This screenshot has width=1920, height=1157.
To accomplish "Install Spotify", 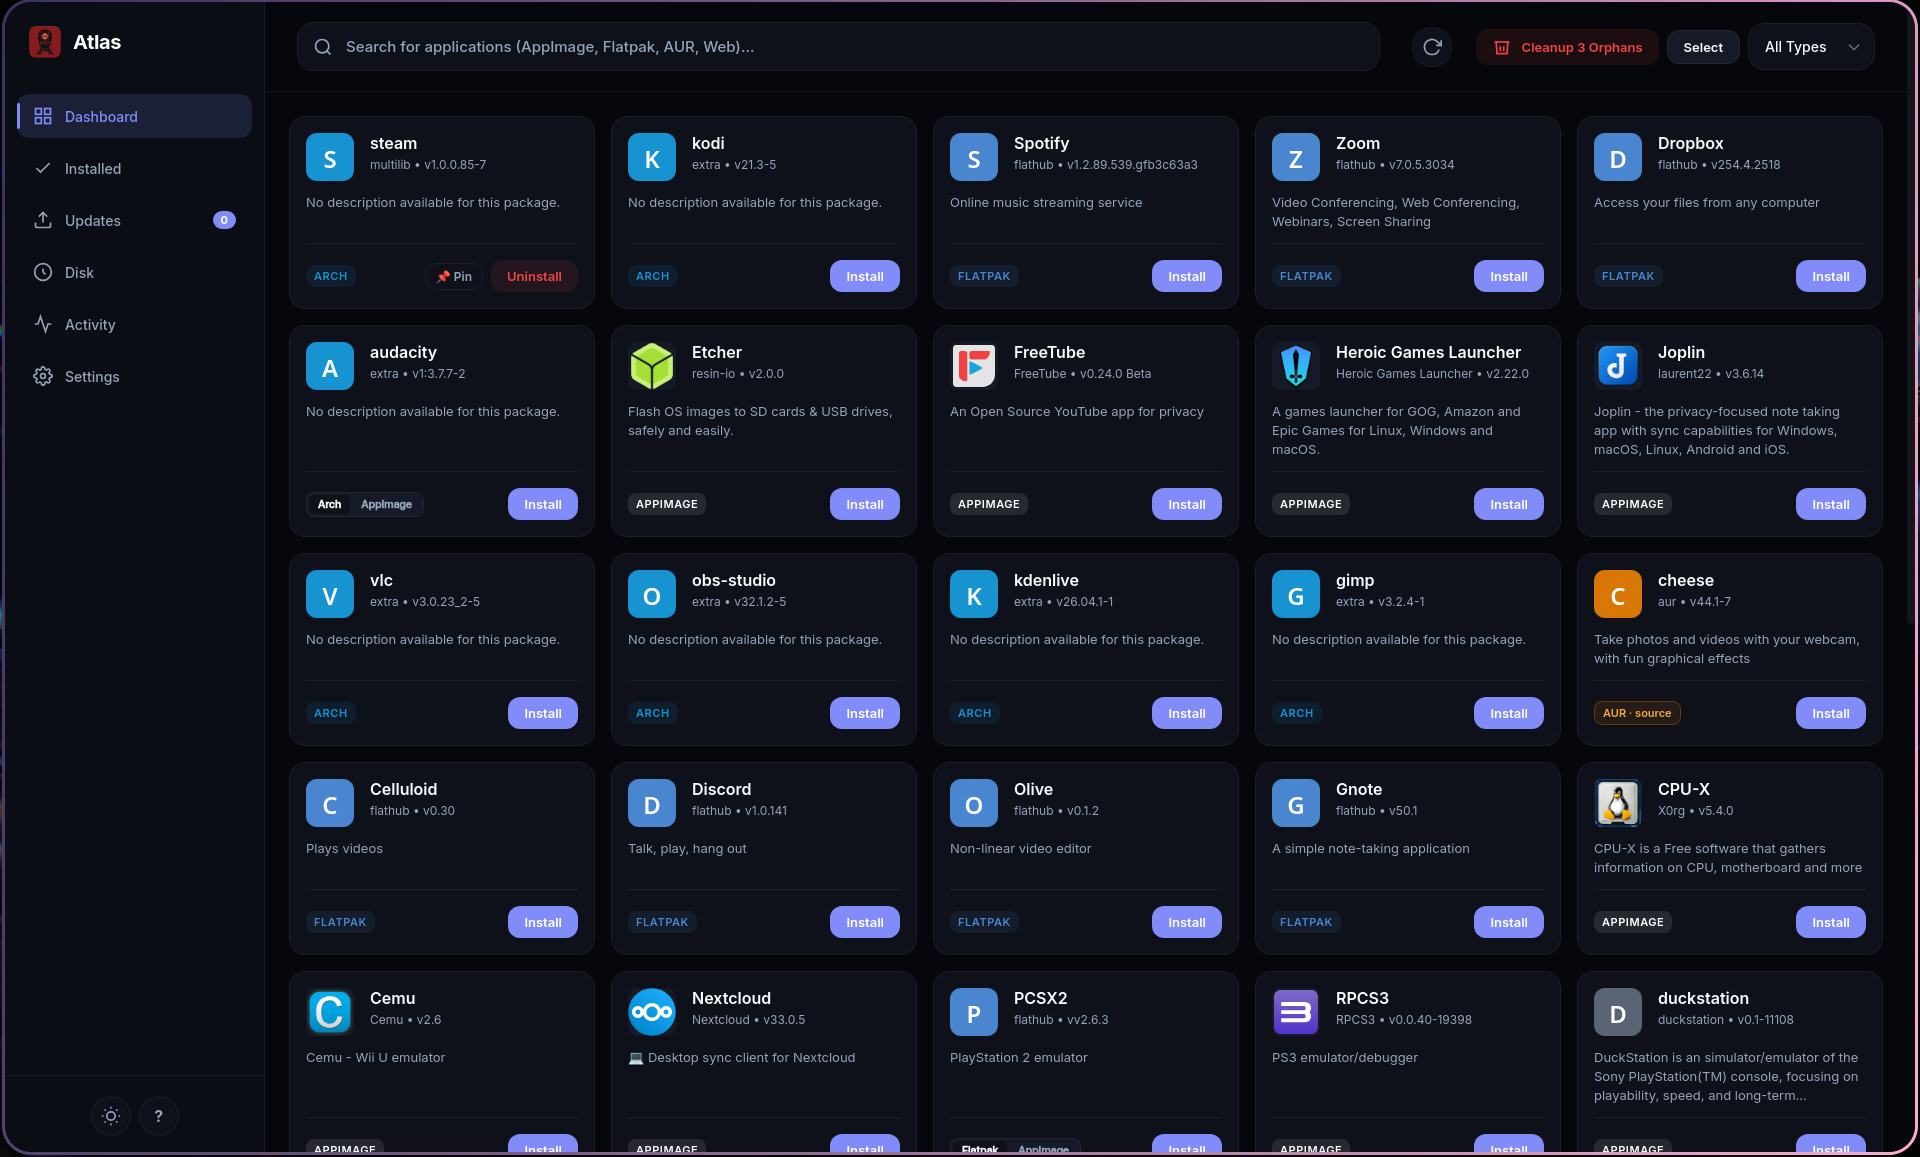I will [x=1187, y=276].
